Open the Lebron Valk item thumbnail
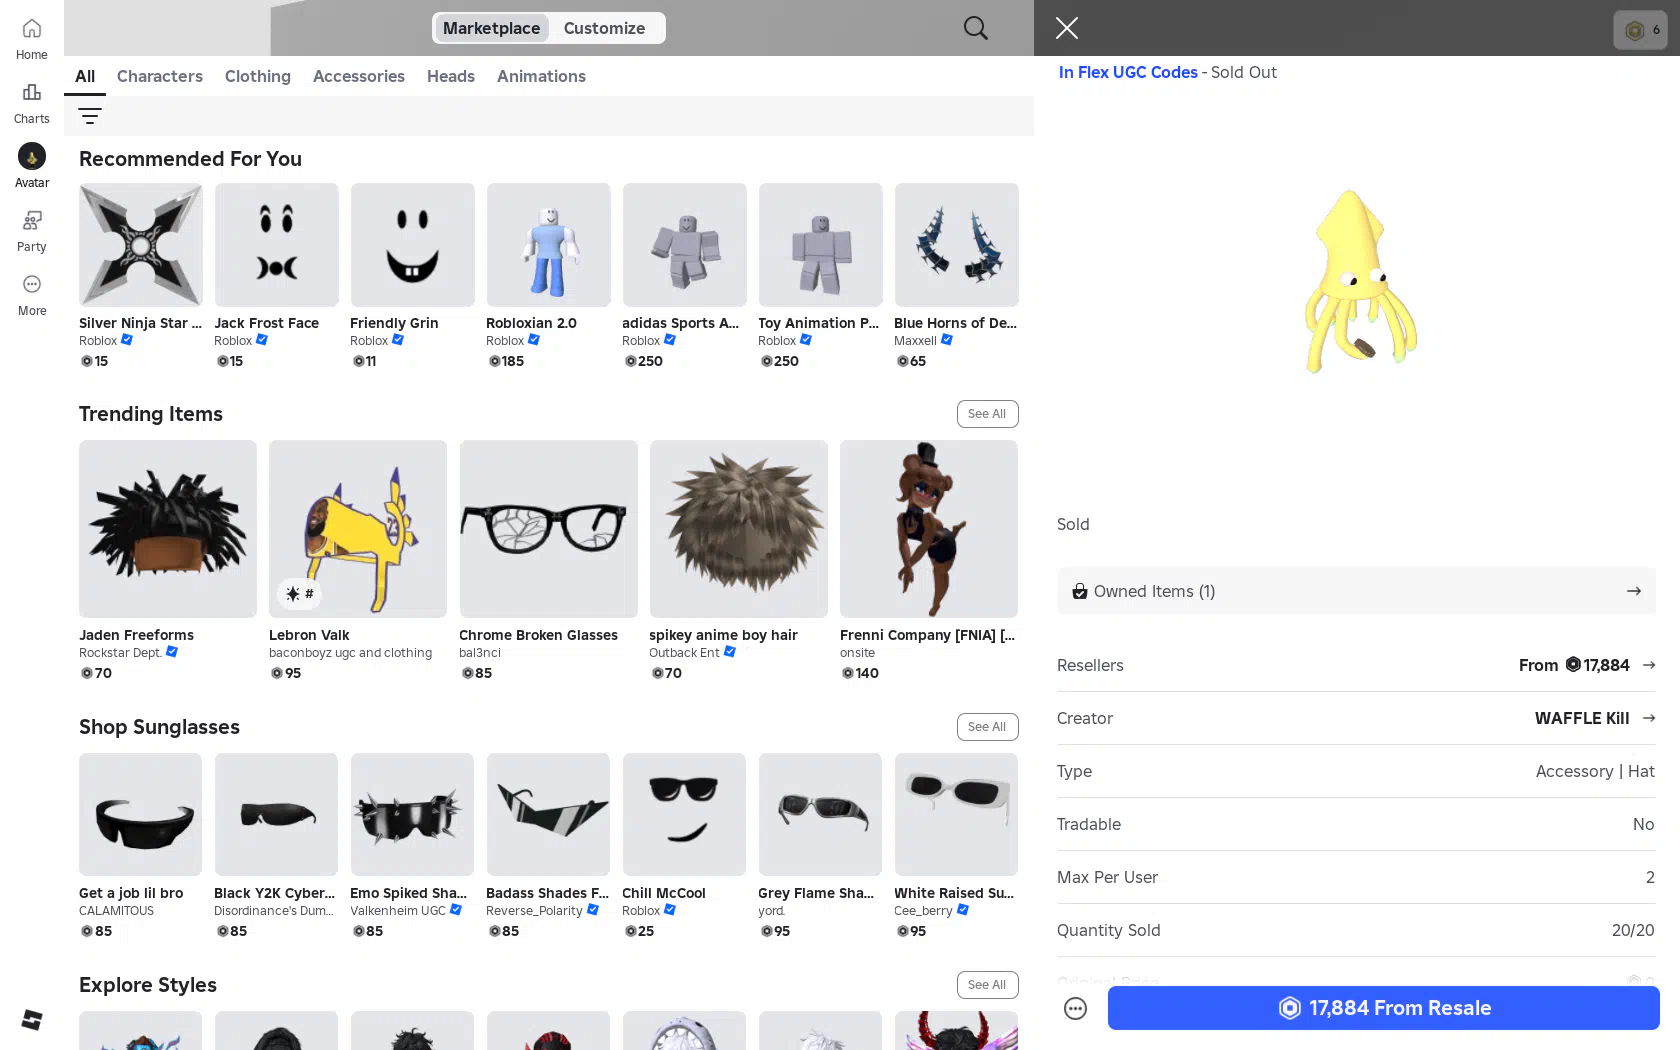Screen dimensions: 1680x1050 (358, 529)
